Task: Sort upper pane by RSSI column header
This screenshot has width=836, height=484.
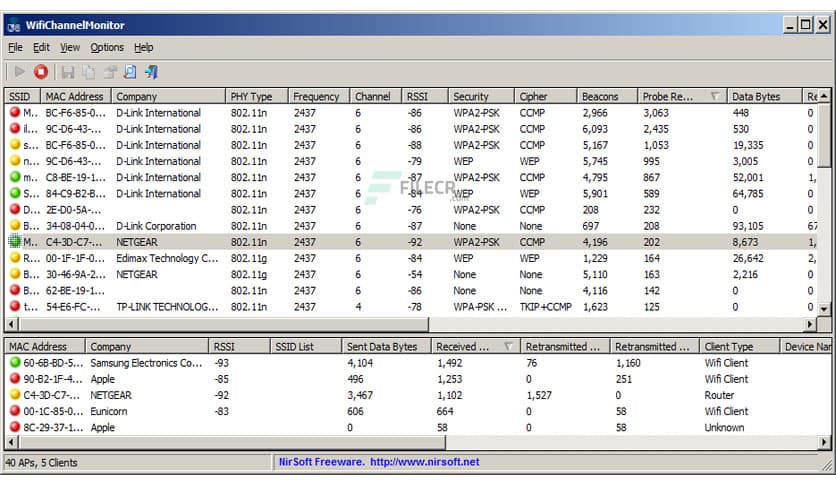Action: tap(424, 96)
